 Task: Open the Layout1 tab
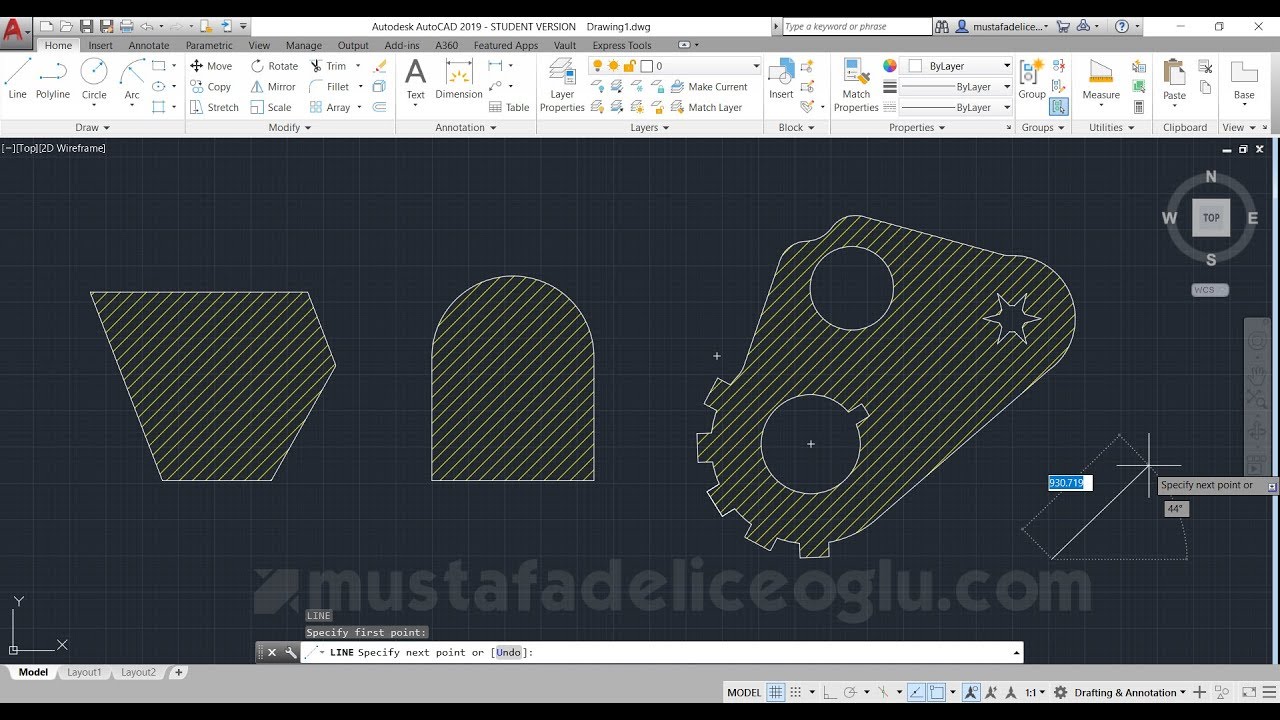pos(84,673)
